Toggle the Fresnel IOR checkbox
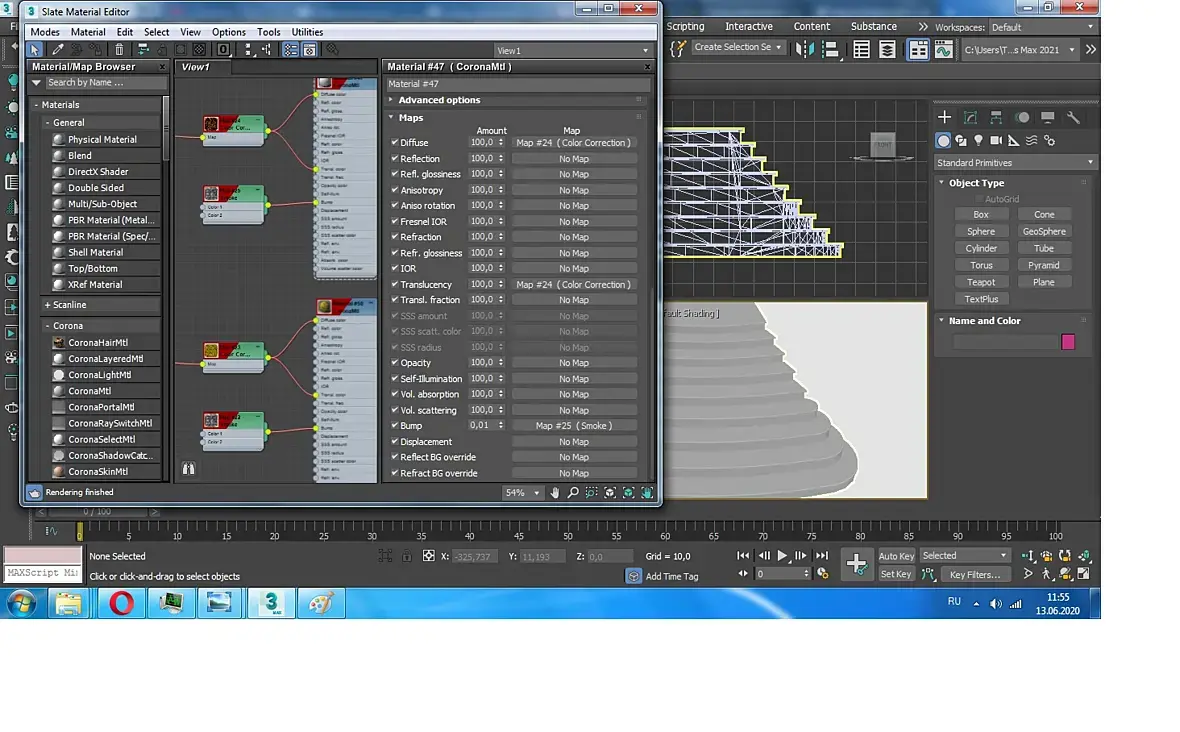This screenshot has height=732, width=1180. tap(394, 221)
